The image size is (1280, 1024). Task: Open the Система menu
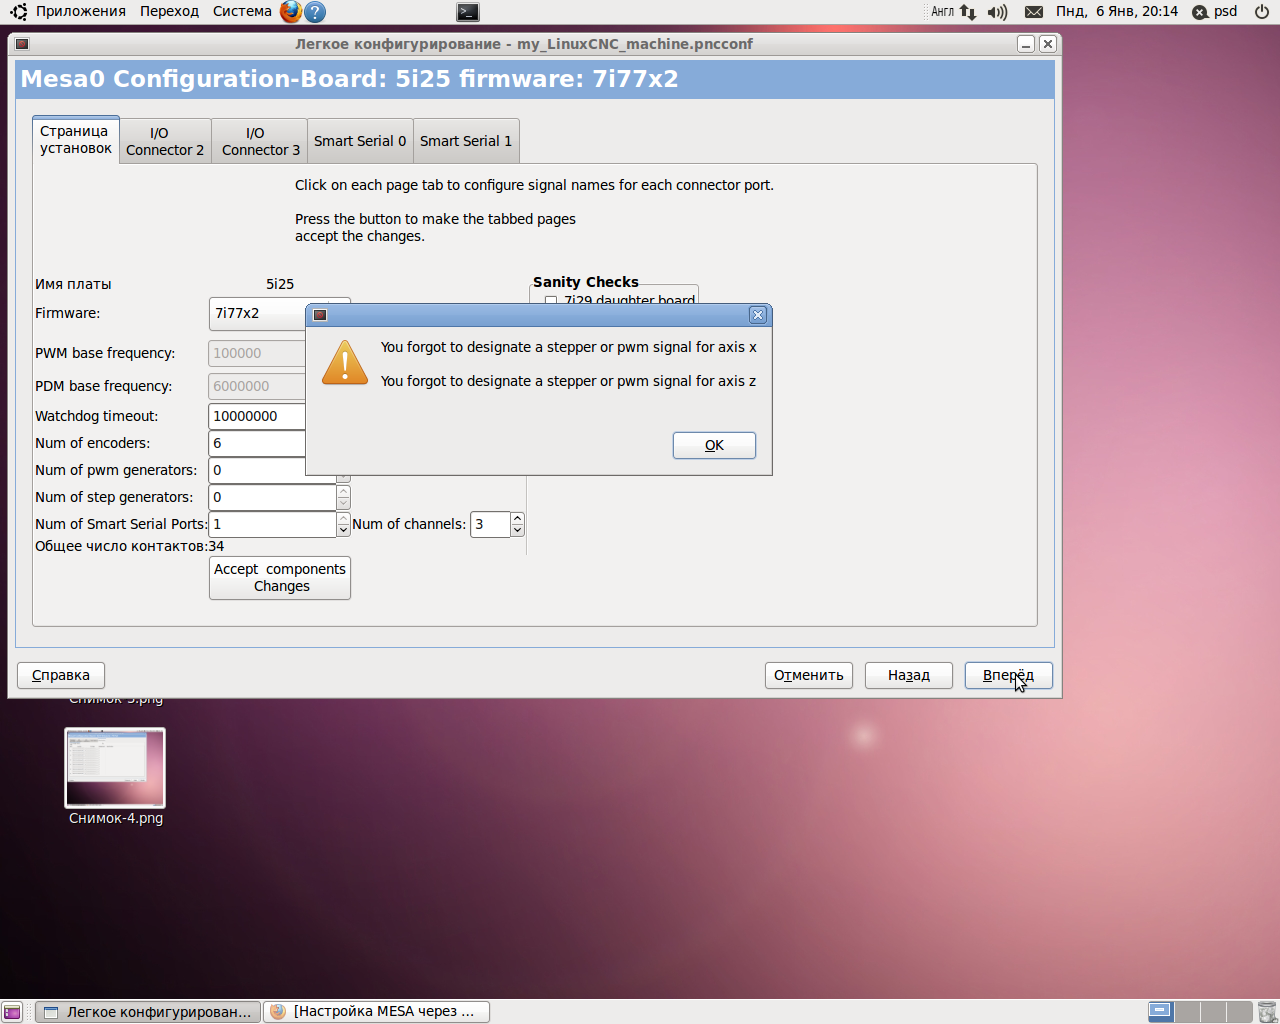click(x=242, y=12)
